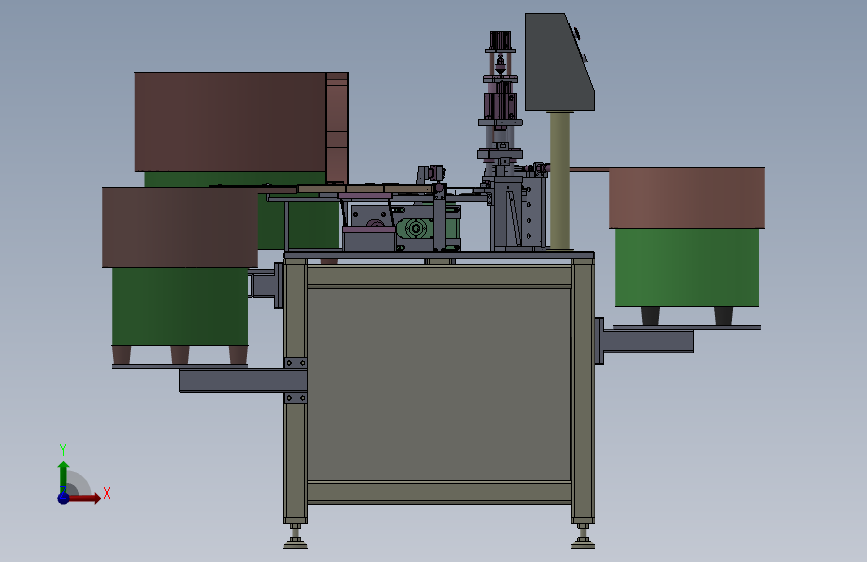
Task: Select the right-side brown feeder bowl cover
Action: point(687,198)
